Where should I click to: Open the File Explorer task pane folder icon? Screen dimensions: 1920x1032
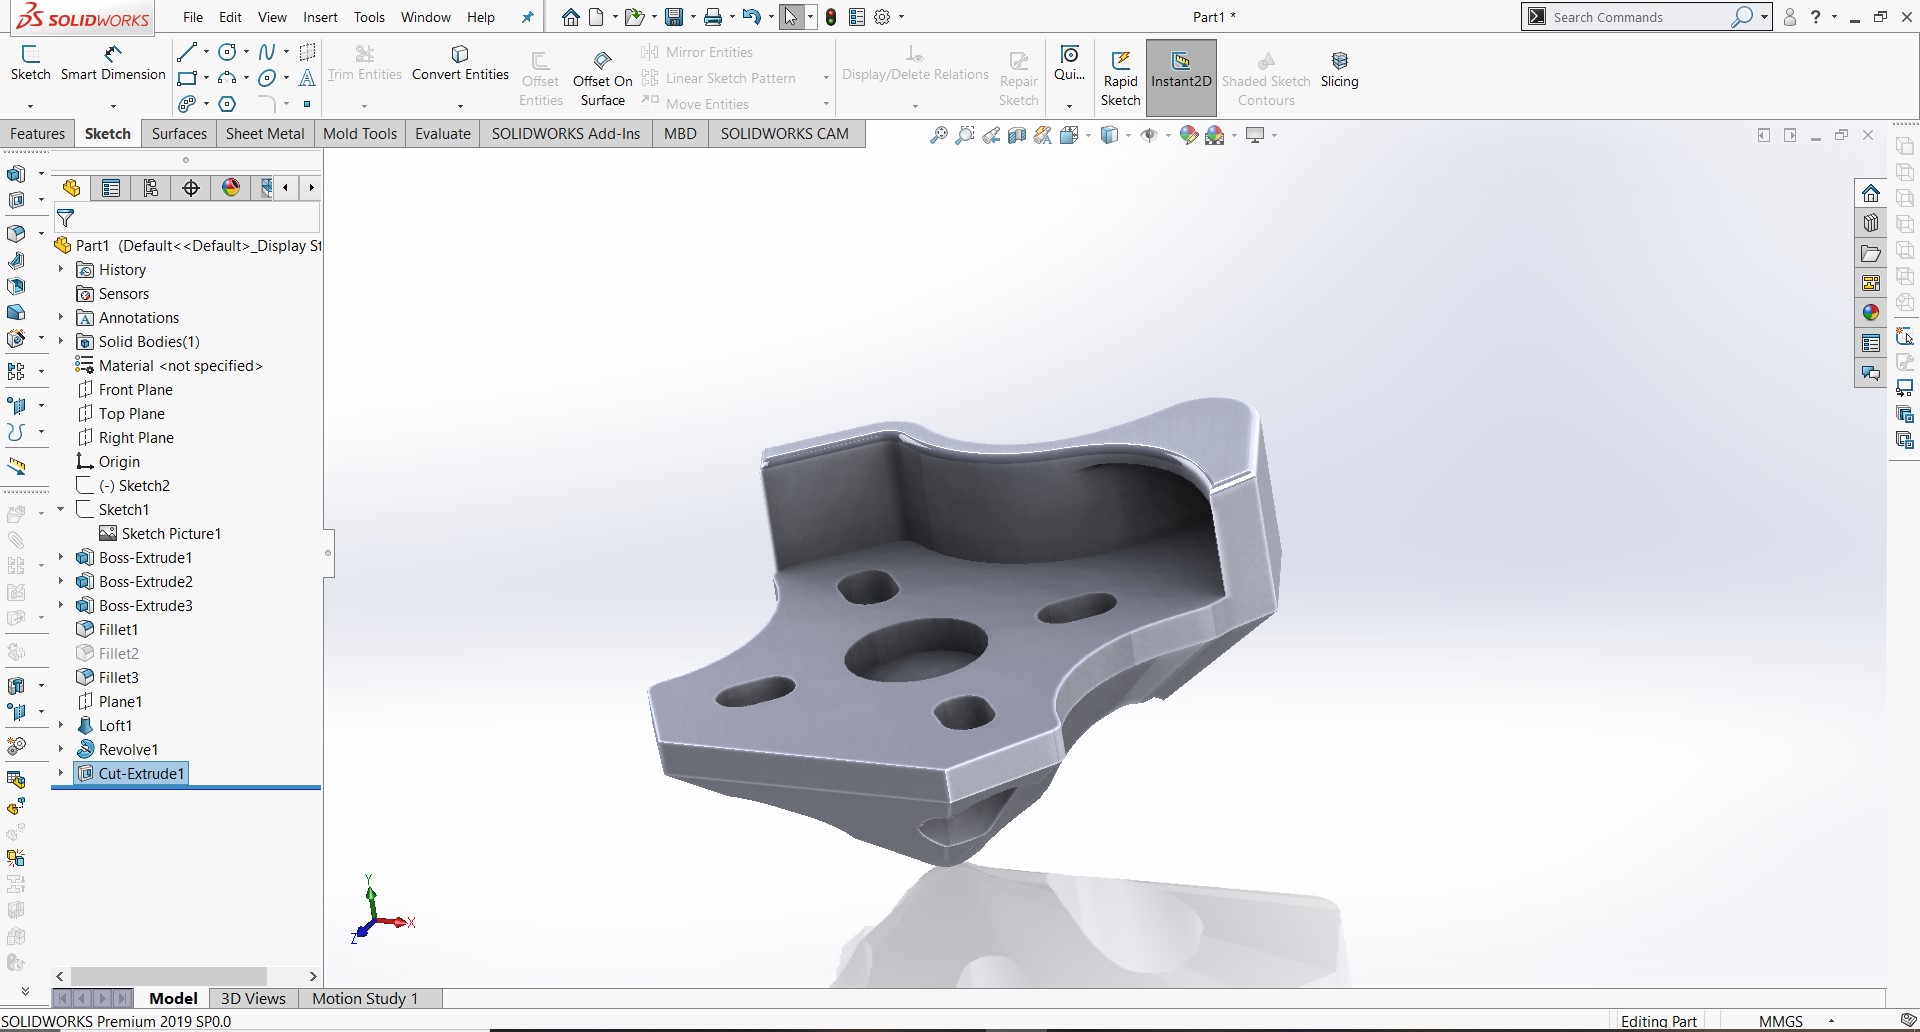click(1871, 253)
